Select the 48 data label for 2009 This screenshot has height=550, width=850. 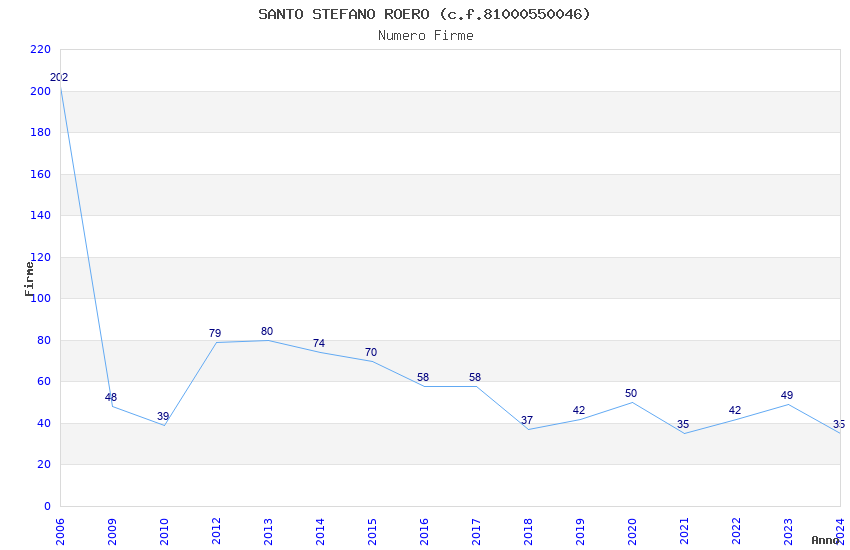pyautogui.click(x=111, y=397)
